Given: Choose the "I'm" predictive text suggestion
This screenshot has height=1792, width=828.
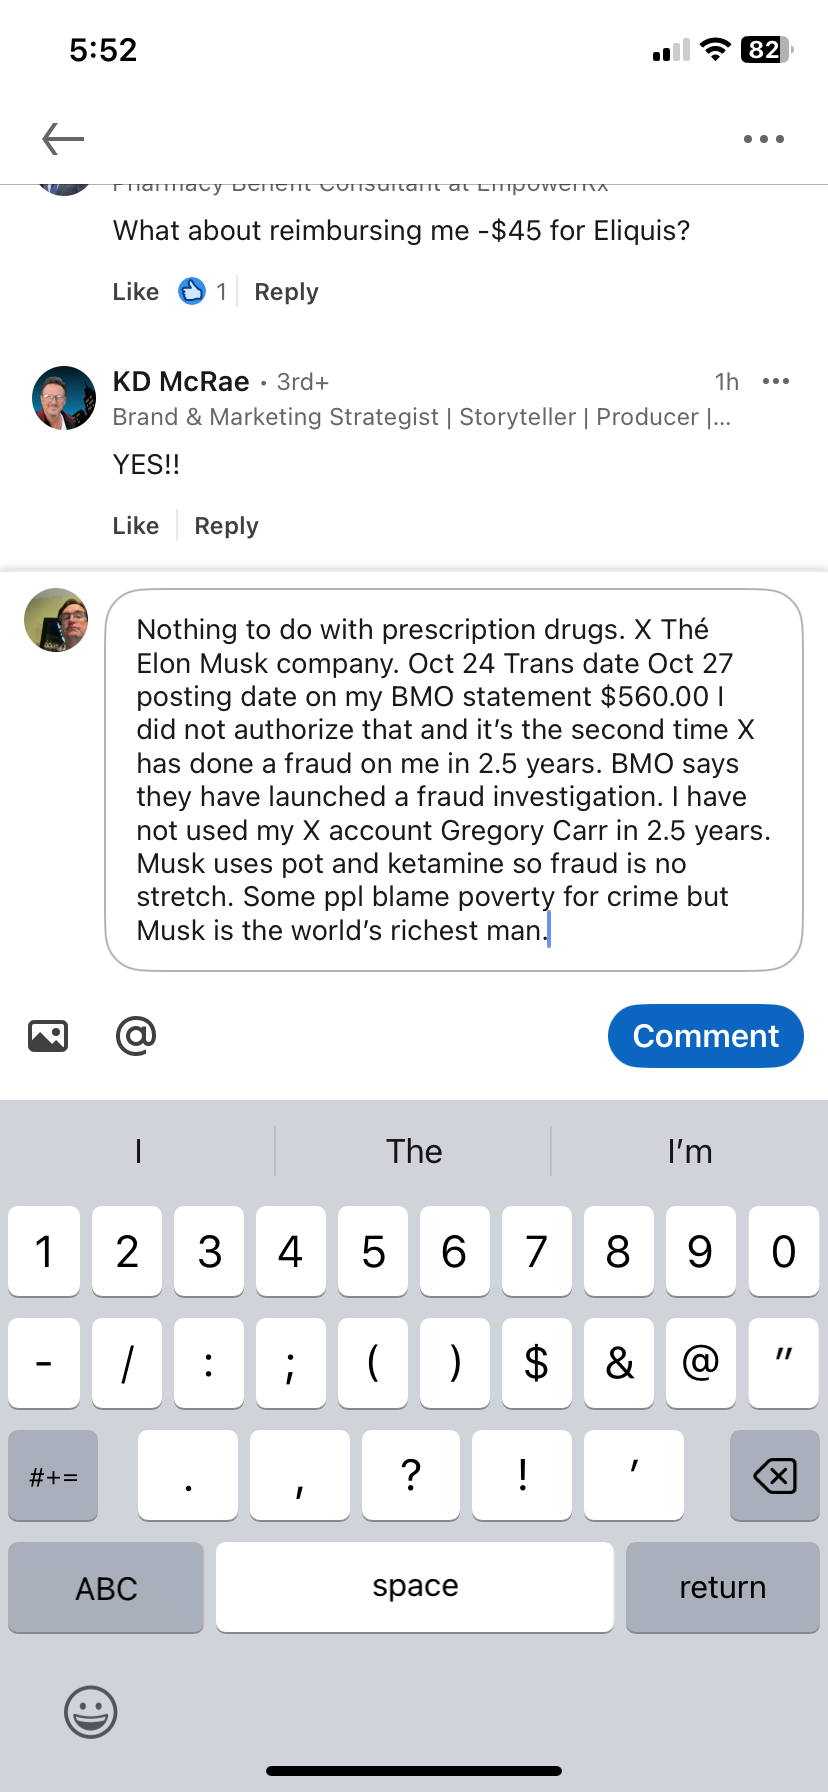Looking at the screenshot, I should [x=690, y=1152].
